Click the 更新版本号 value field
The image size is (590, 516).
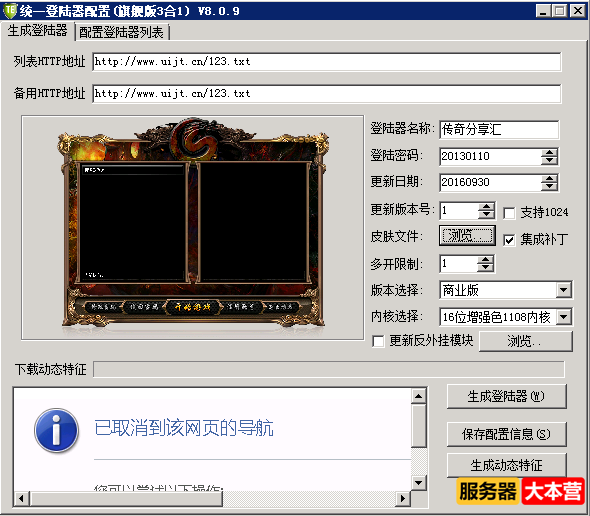(459, 211)
